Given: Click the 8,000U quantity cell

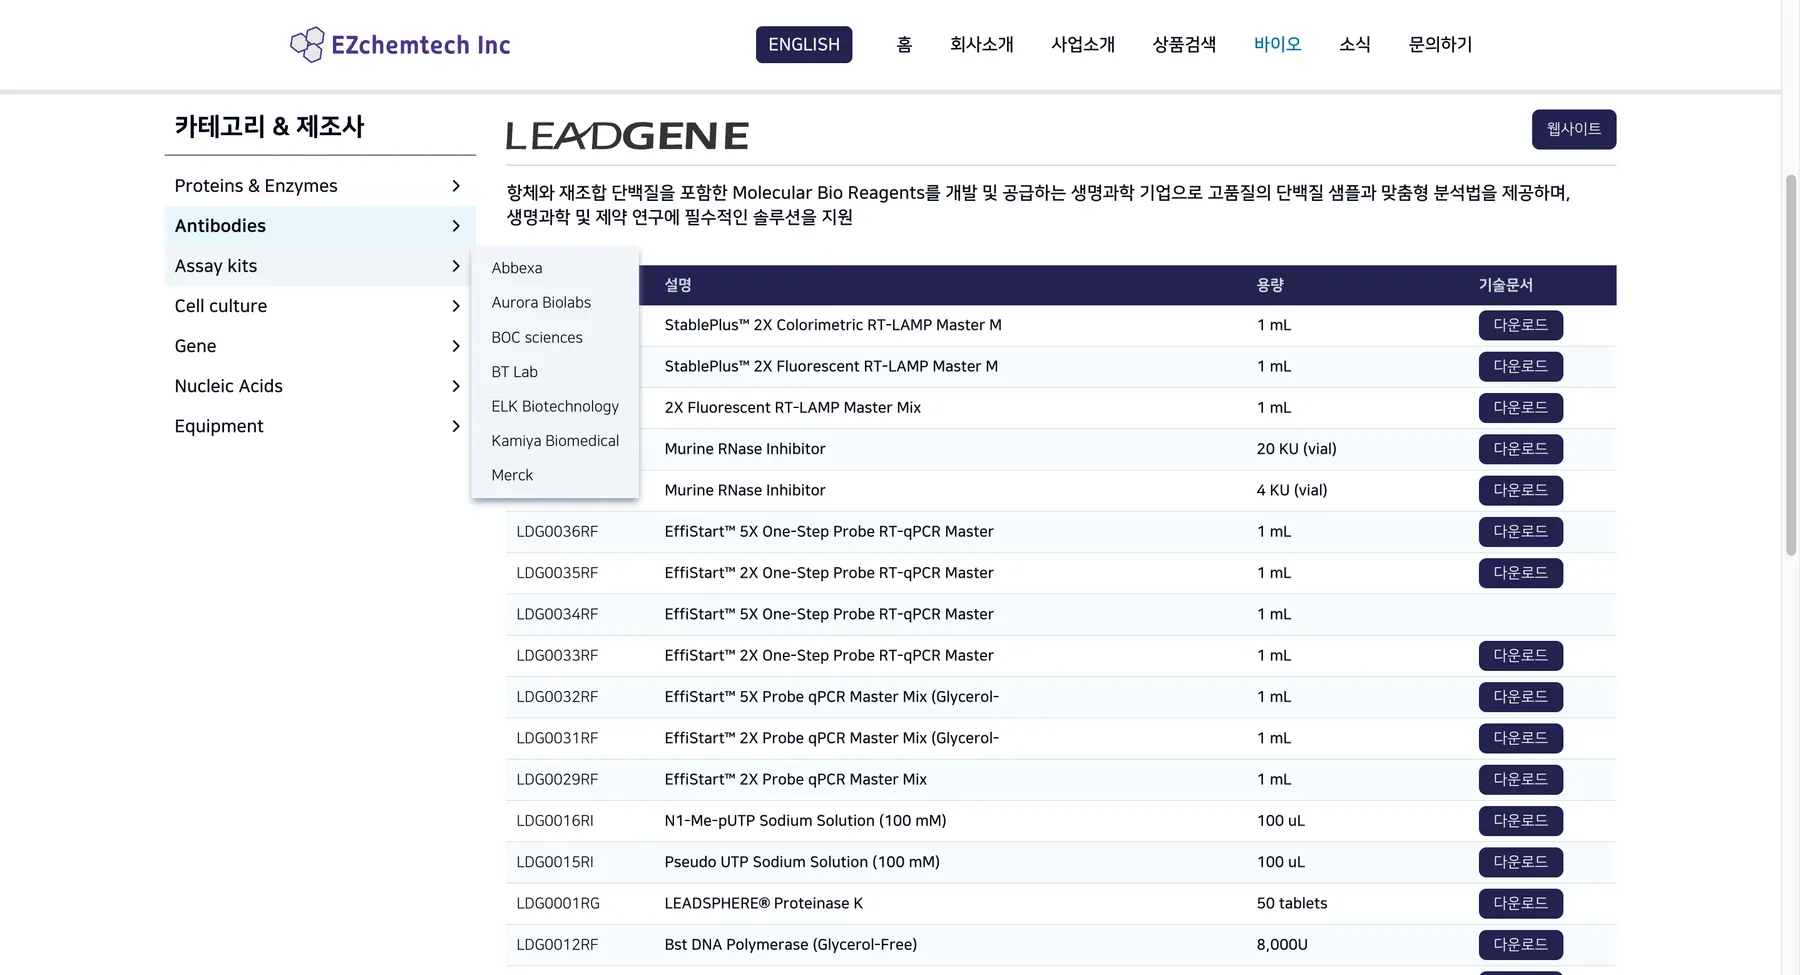Looking at the screenshot, I should pyautogui.click(x=1282, y=945).
